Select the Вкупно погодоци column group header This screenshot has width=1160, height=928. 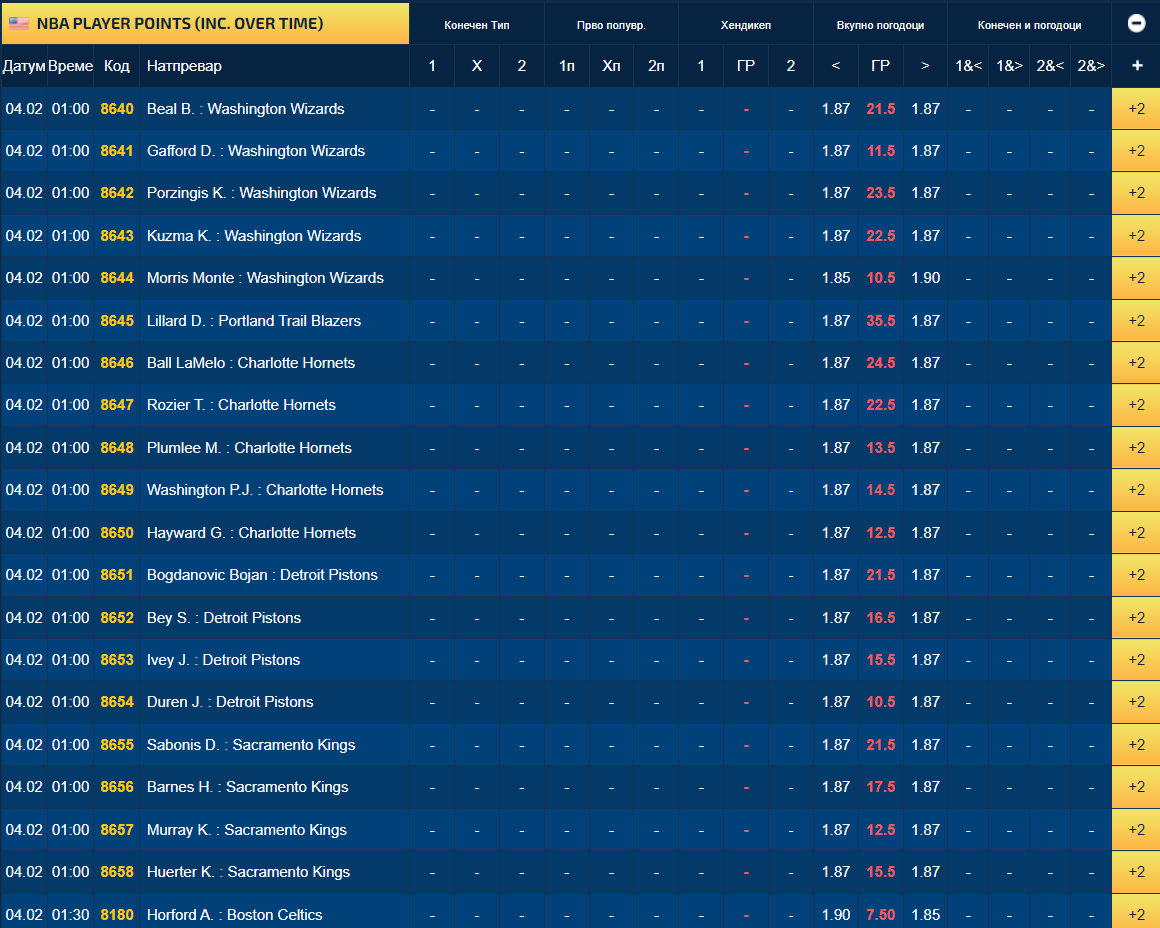pyautogui.click(x=880, y=25)
